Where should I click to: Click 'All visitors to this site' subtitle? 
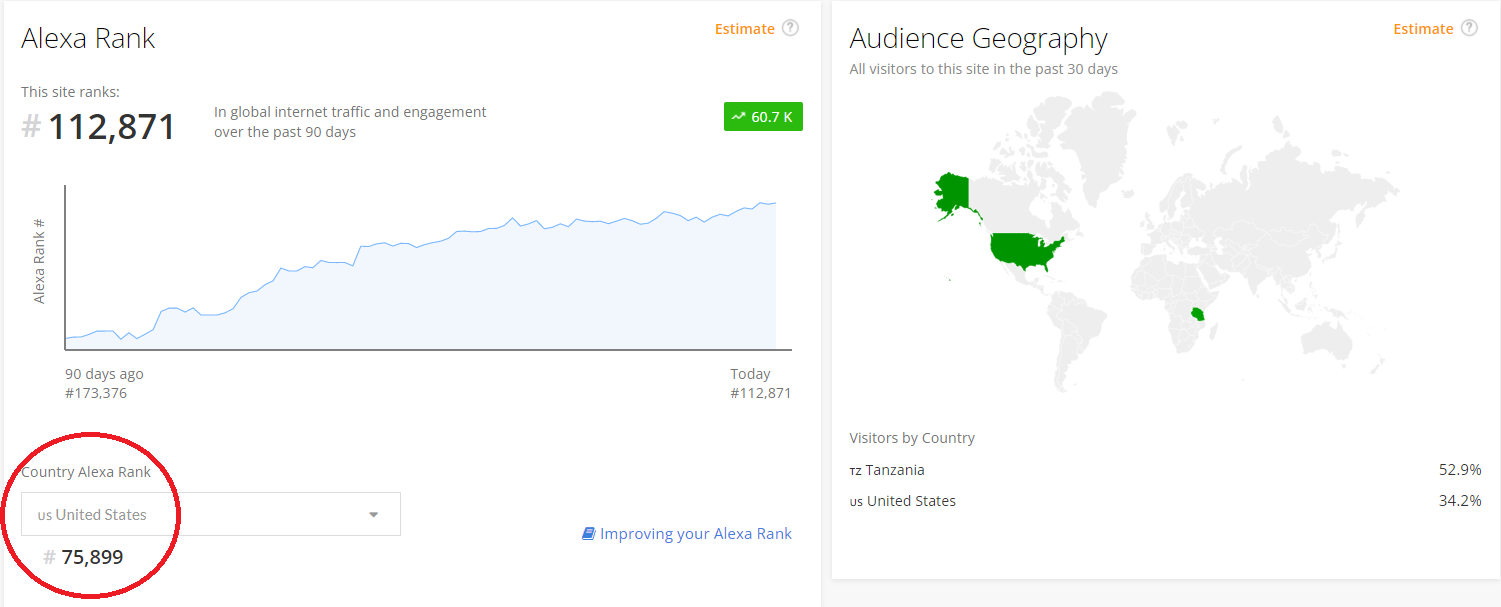pyautogui.click(x=984, y=69)
